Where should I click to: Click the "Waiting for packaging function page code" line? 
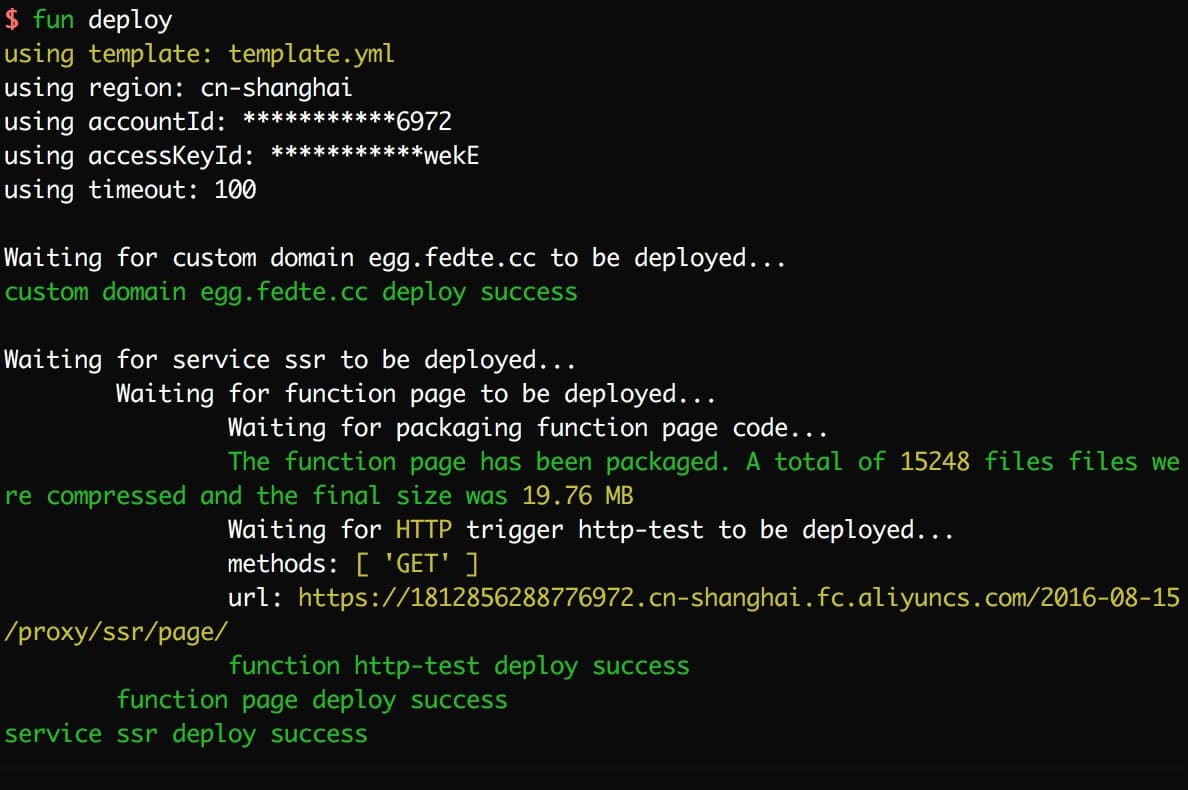(x=527, y=428)
